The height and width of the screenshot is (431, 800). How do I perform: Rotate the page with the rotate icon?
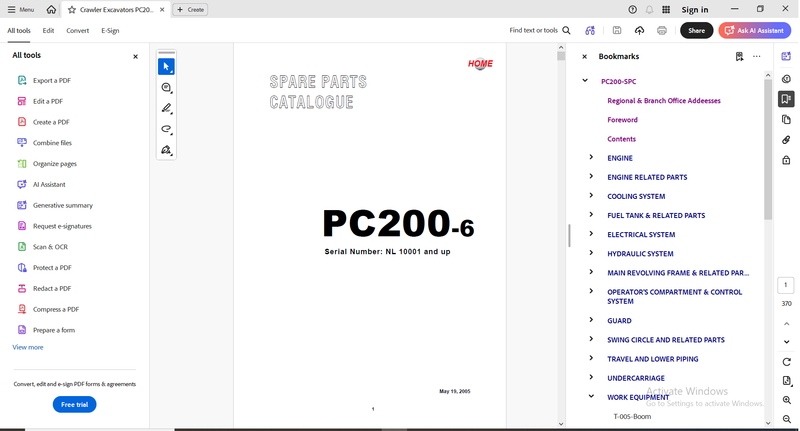pyautogui.click(x=787, y=362)
